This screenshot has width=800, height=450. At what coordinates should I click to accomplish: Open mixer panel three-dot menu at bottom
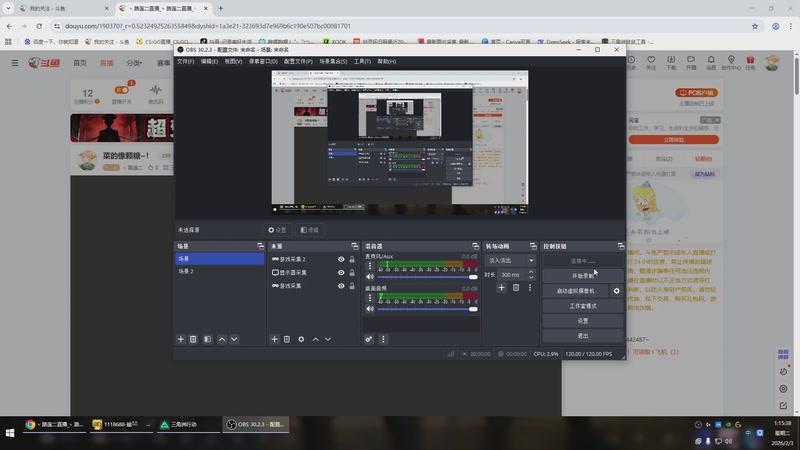click(x=383, y=339)
